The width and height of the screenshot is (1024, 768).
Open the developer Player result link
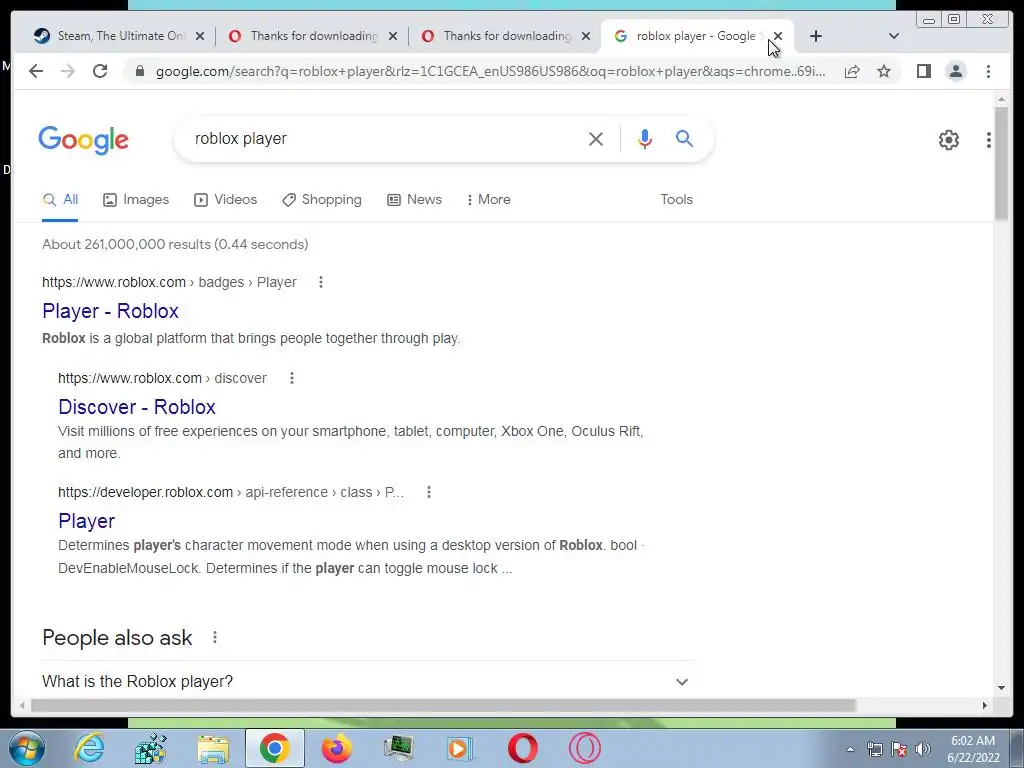tap(86, 521)
